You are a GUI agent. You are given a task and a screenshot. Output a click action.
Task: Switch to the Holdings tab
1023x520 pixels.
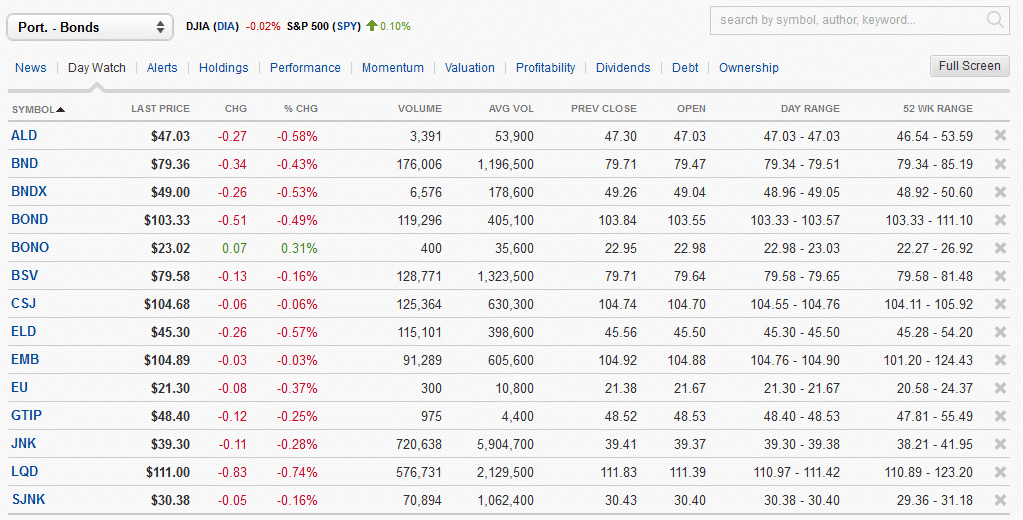(223, 68)
